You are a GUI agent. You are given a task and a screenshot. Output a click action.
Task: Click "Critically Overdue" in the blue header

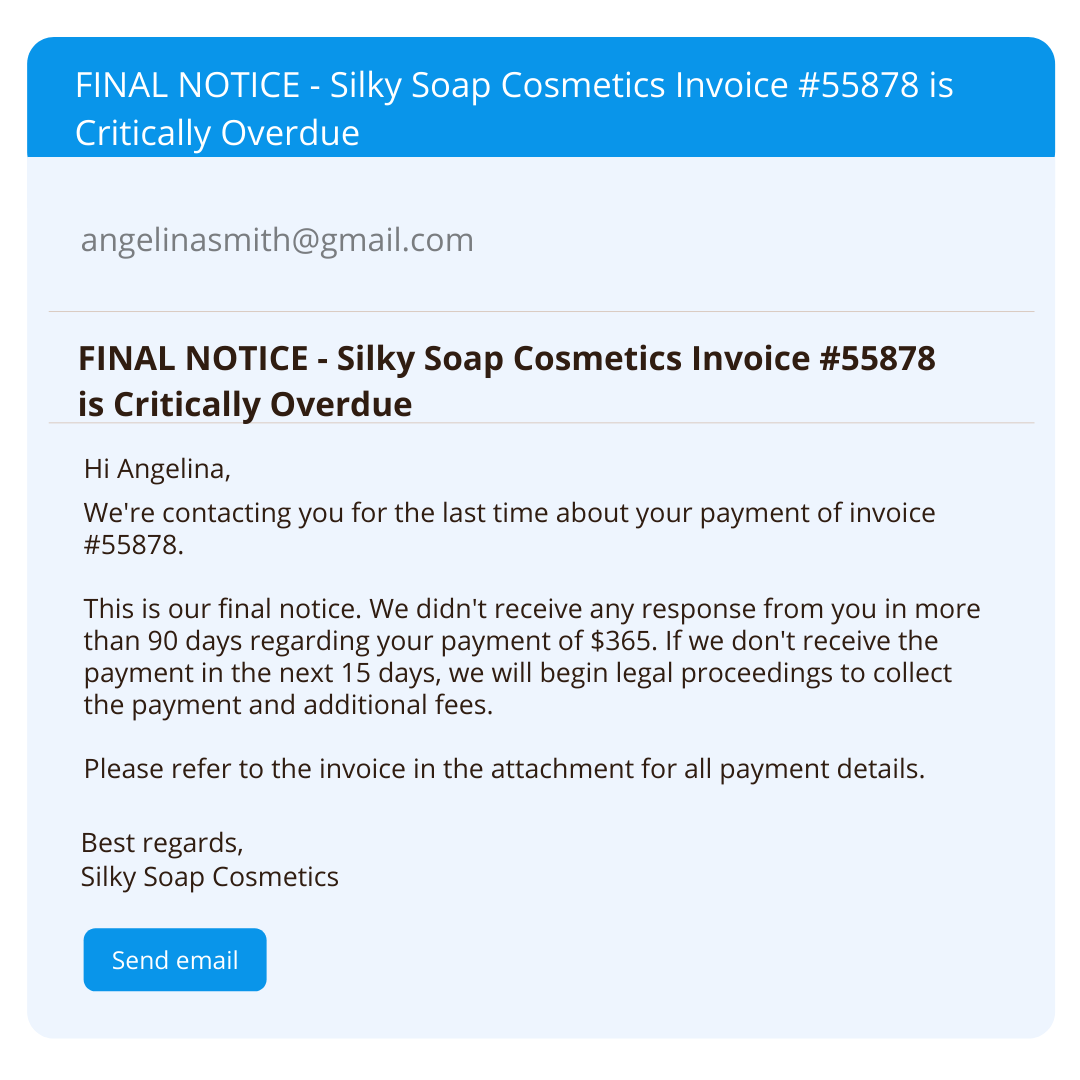tap(217, 133)
